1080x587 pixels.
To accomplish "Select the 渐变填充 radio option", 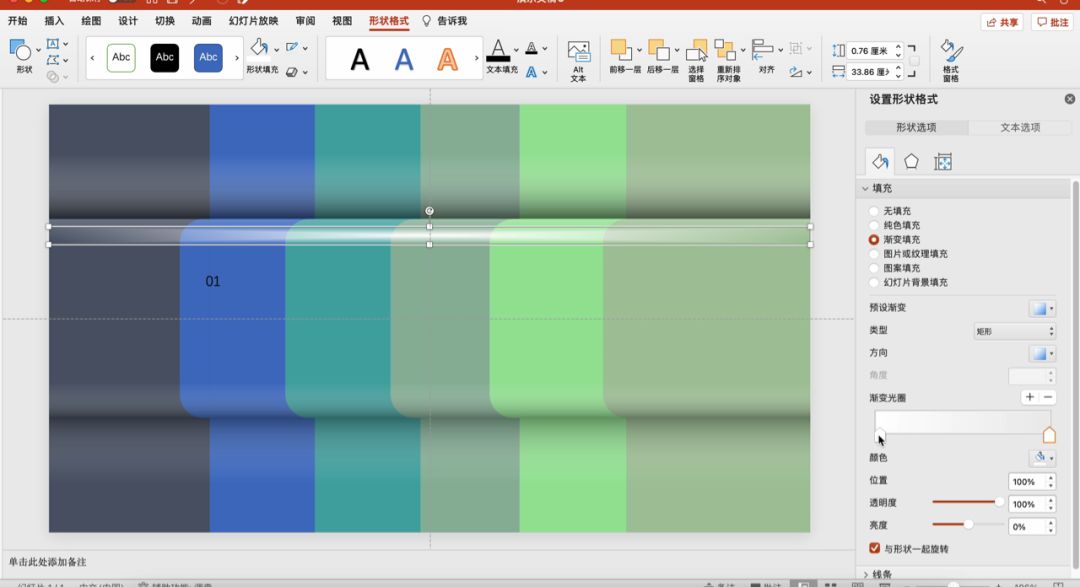I will pos(874,240).
